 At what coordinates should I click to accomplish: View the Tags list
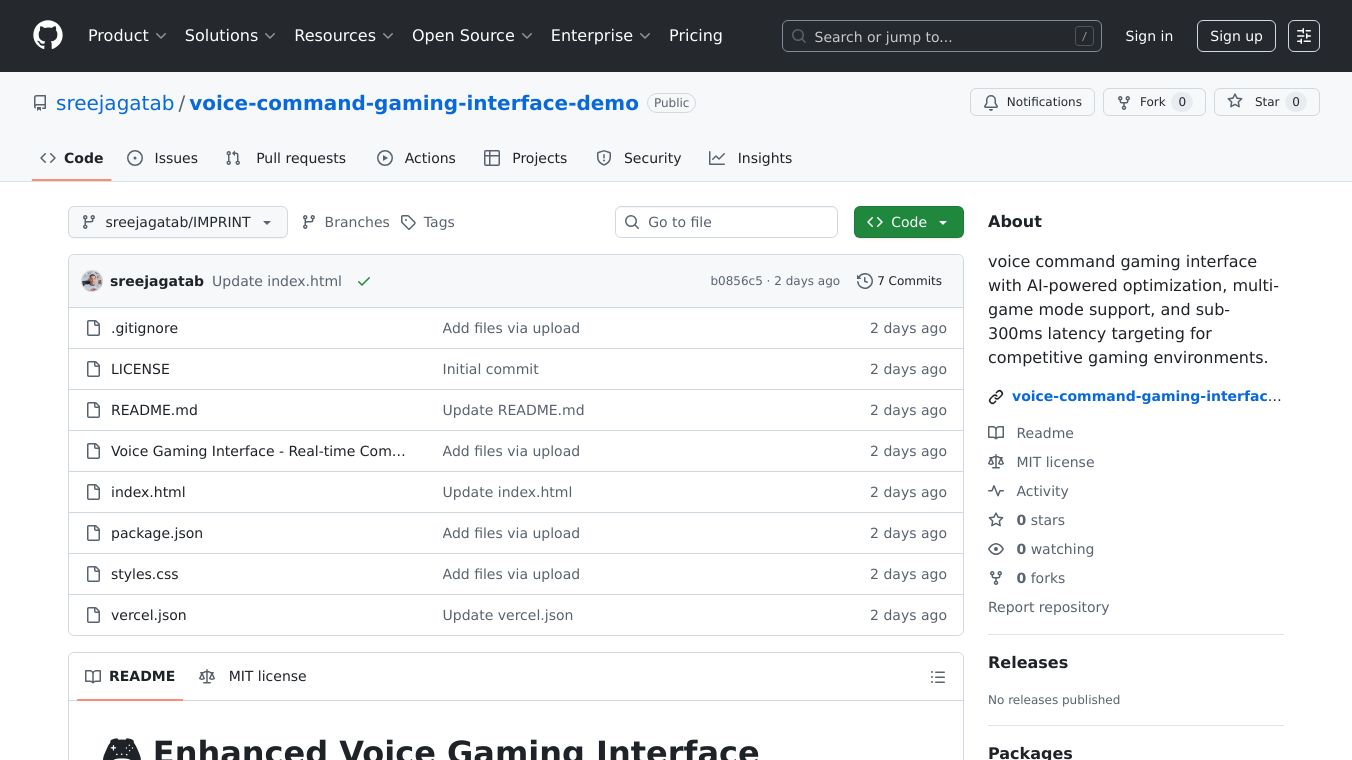click(428, 222)
